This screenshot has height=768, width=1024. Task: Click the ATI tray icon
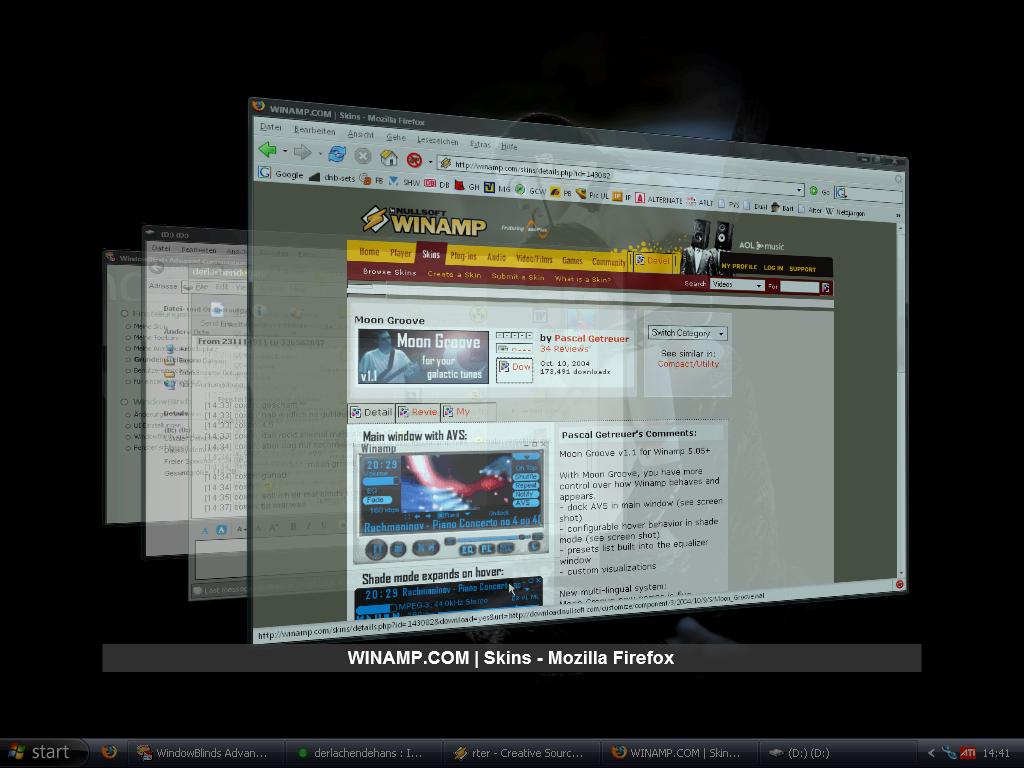(x=967, y=753)
